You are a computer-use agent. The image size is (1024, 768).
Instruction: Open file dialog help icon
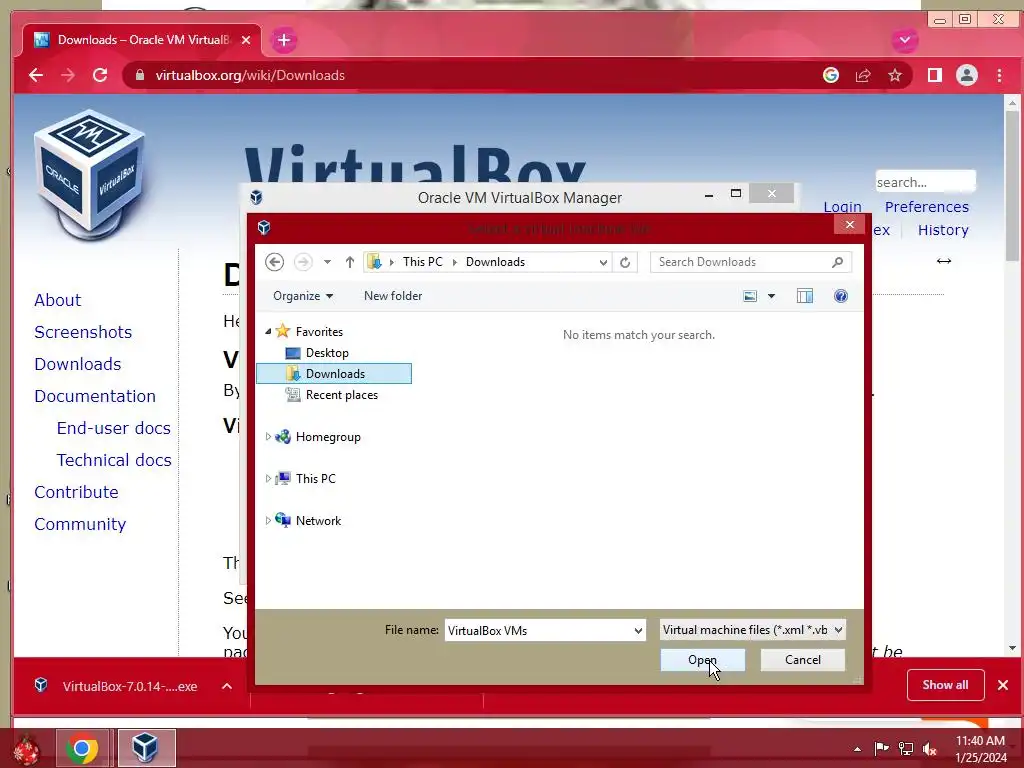tap(840, 296)
